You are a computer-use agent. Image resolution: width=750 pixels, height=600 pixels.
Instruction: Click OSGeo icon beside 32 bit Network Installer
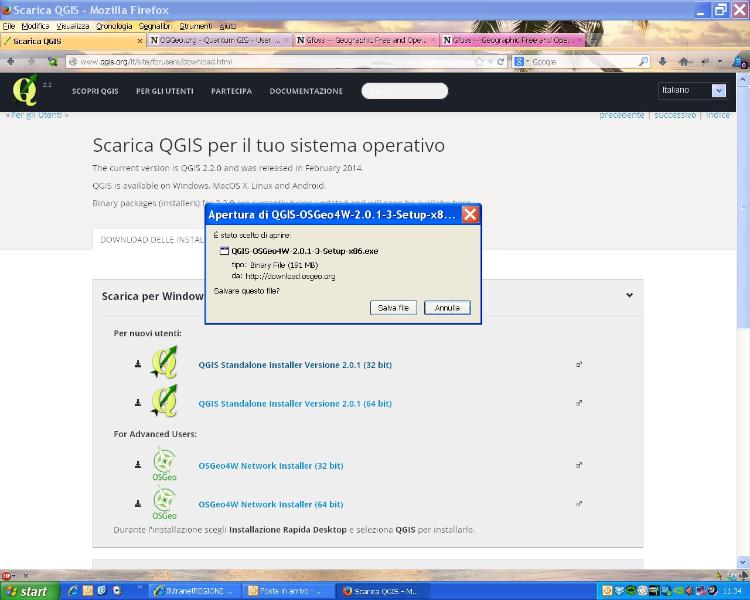click(164, 465)
